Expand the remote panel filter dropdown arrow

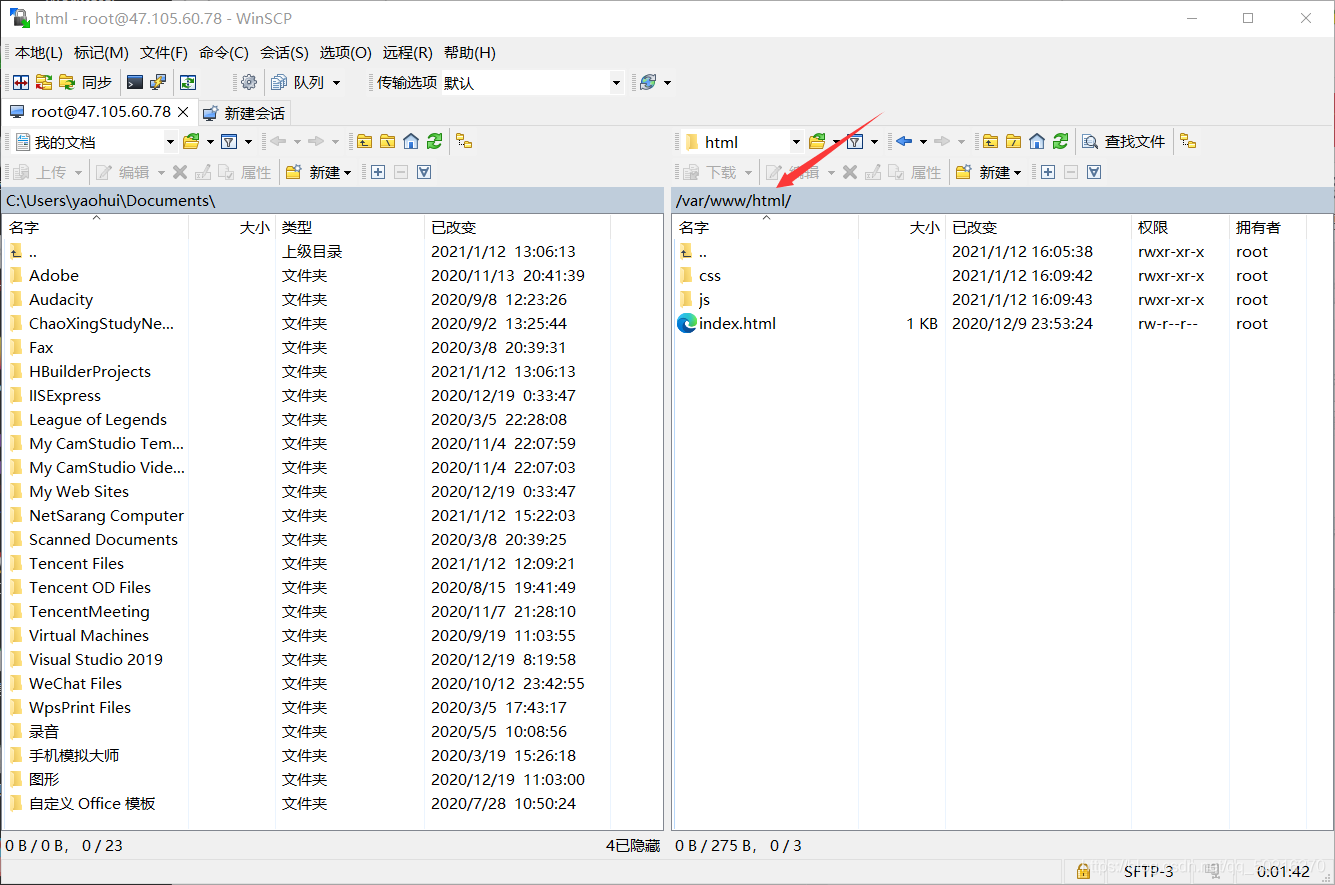click(874, 142)
